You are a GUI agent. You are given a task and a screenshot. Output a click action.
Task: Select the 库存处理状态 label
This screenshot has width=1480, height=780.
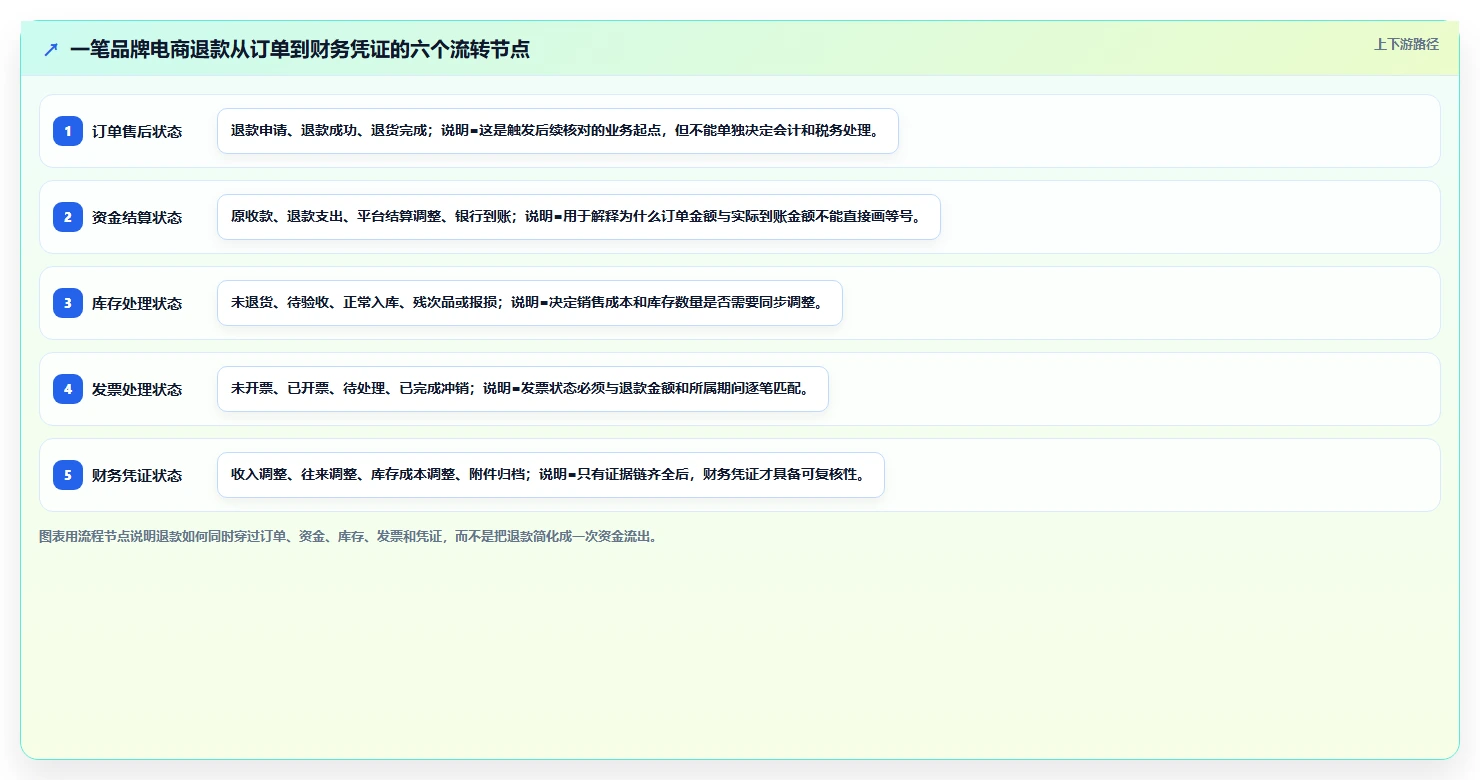(x=137, y=303)
